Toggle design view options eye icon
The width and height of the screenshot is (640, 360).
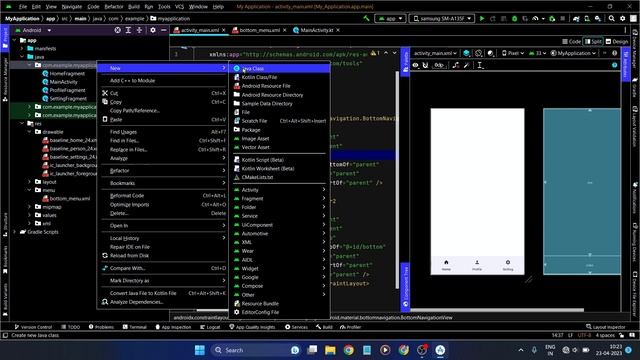tap(416, 65)
